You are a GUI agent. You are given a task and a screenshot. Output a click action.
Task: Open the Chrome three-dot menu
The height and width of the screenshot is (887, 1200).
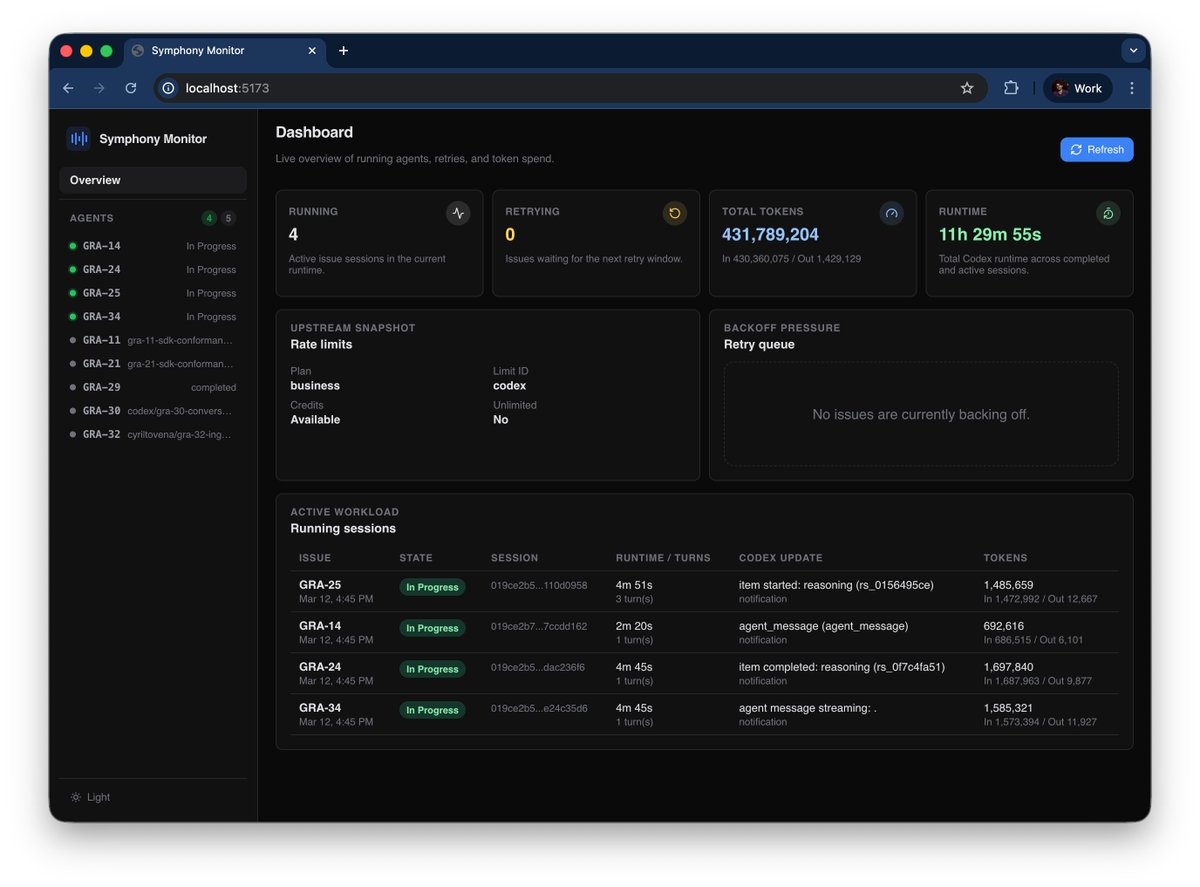1132,88
